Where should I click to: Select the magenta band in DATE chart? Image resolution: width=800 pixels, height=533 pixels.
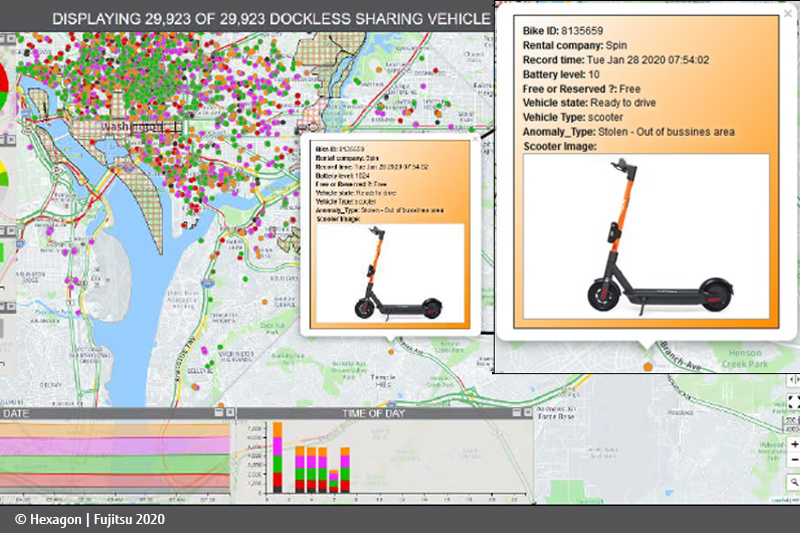click(115, 446)
